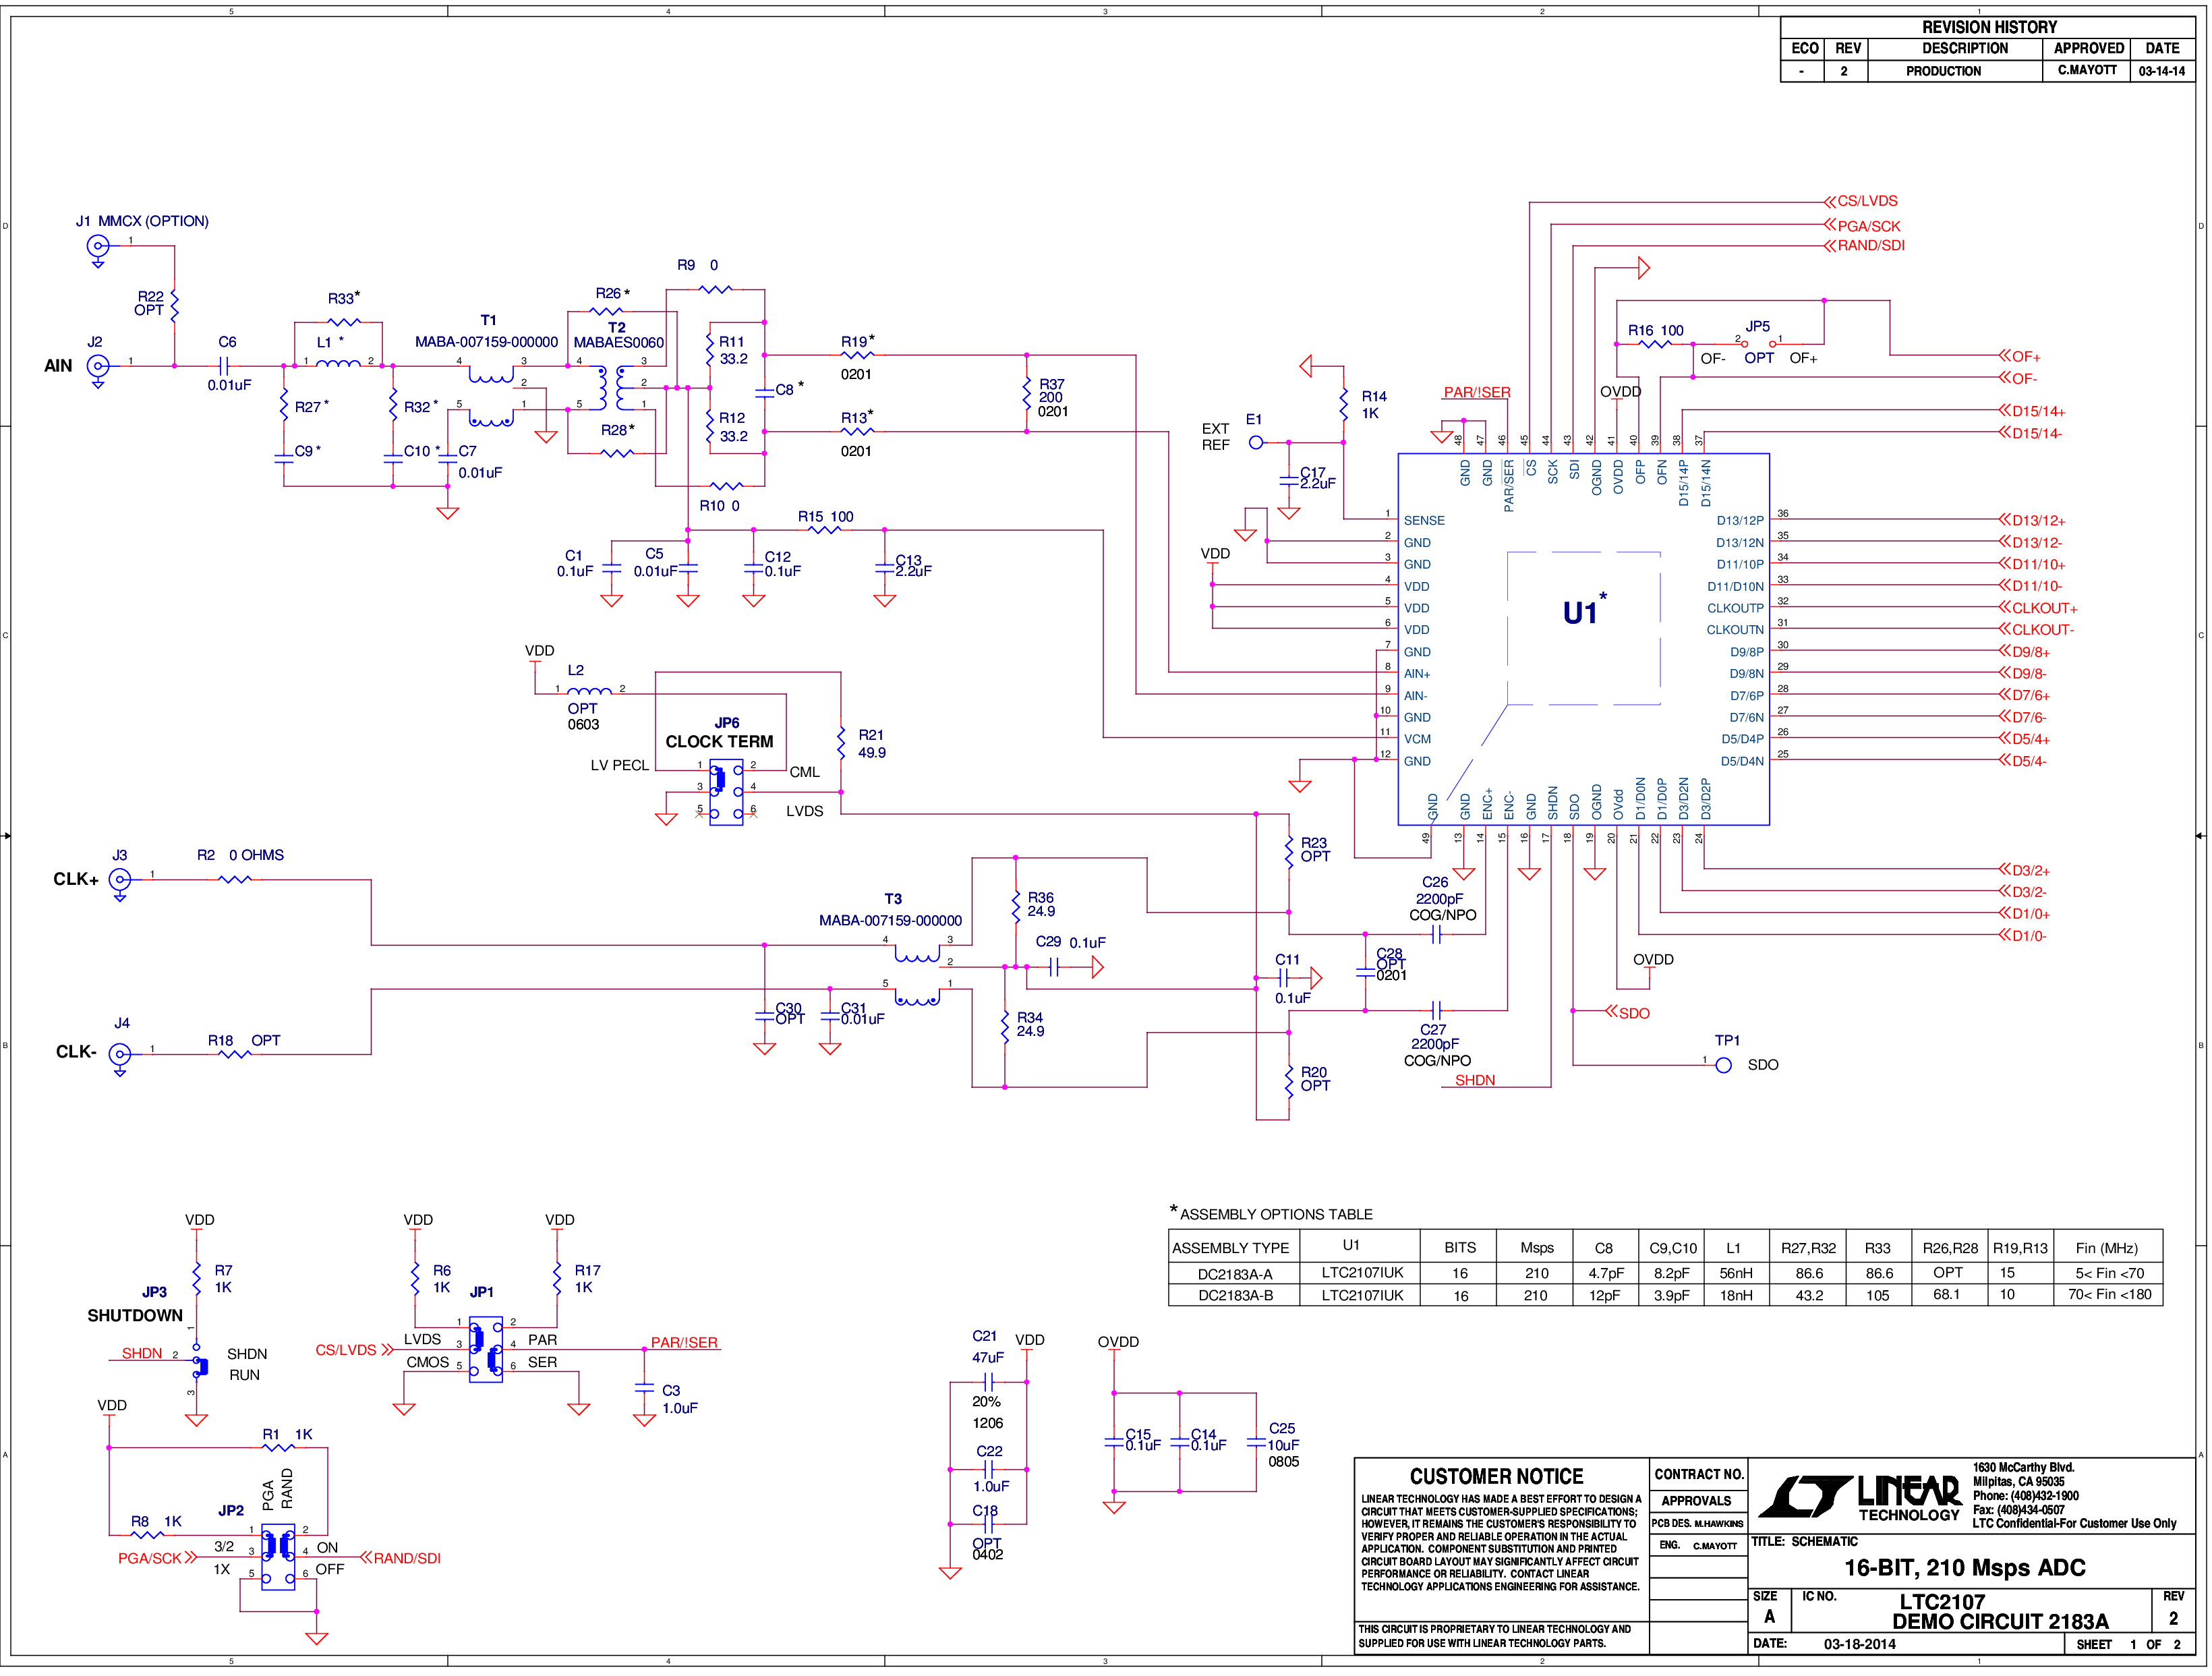Screen dimensions: 2212x1676
Task: Click the Linear Technology logo
Action: (1861, 1497)
